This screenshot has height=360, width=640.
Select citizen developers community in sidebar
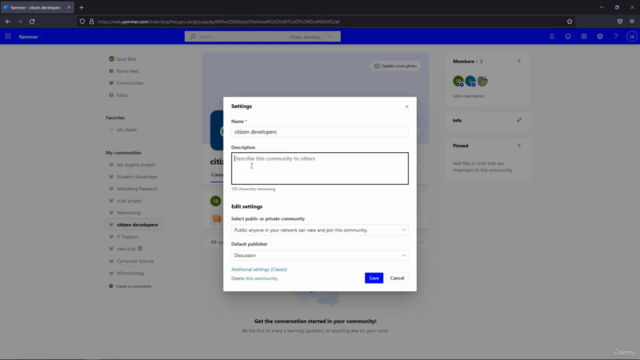(x=133, y=225)
